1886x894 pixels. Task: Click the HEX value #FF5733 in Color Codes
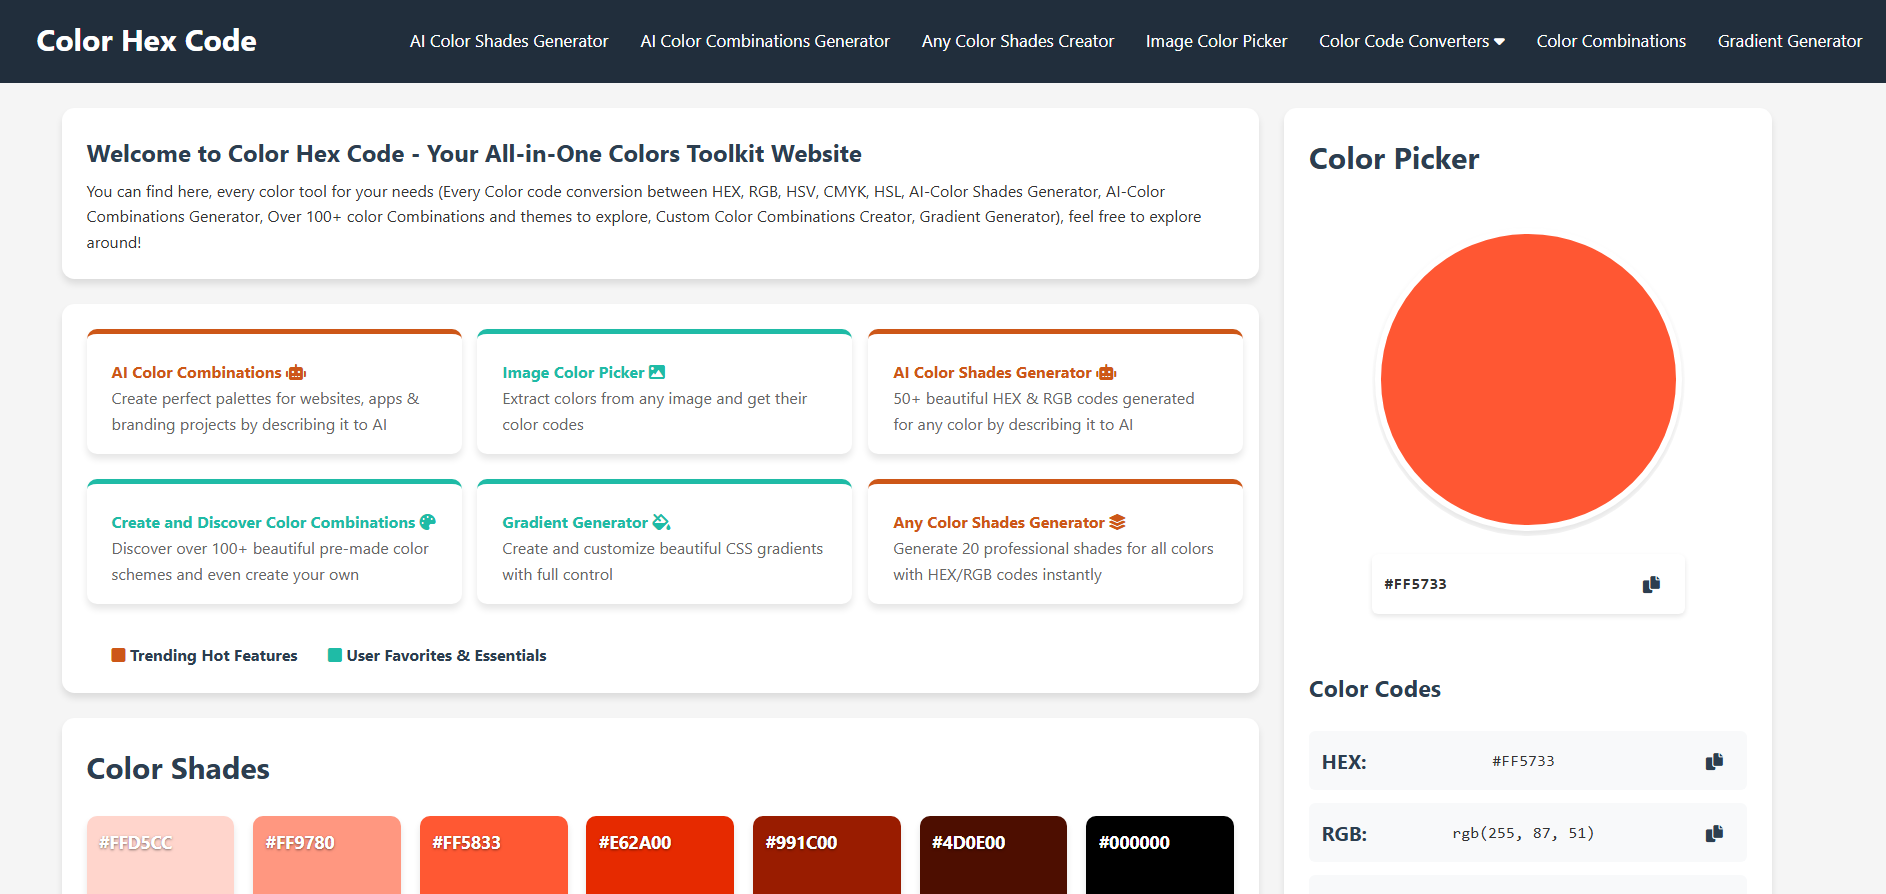coord(1523,761)
